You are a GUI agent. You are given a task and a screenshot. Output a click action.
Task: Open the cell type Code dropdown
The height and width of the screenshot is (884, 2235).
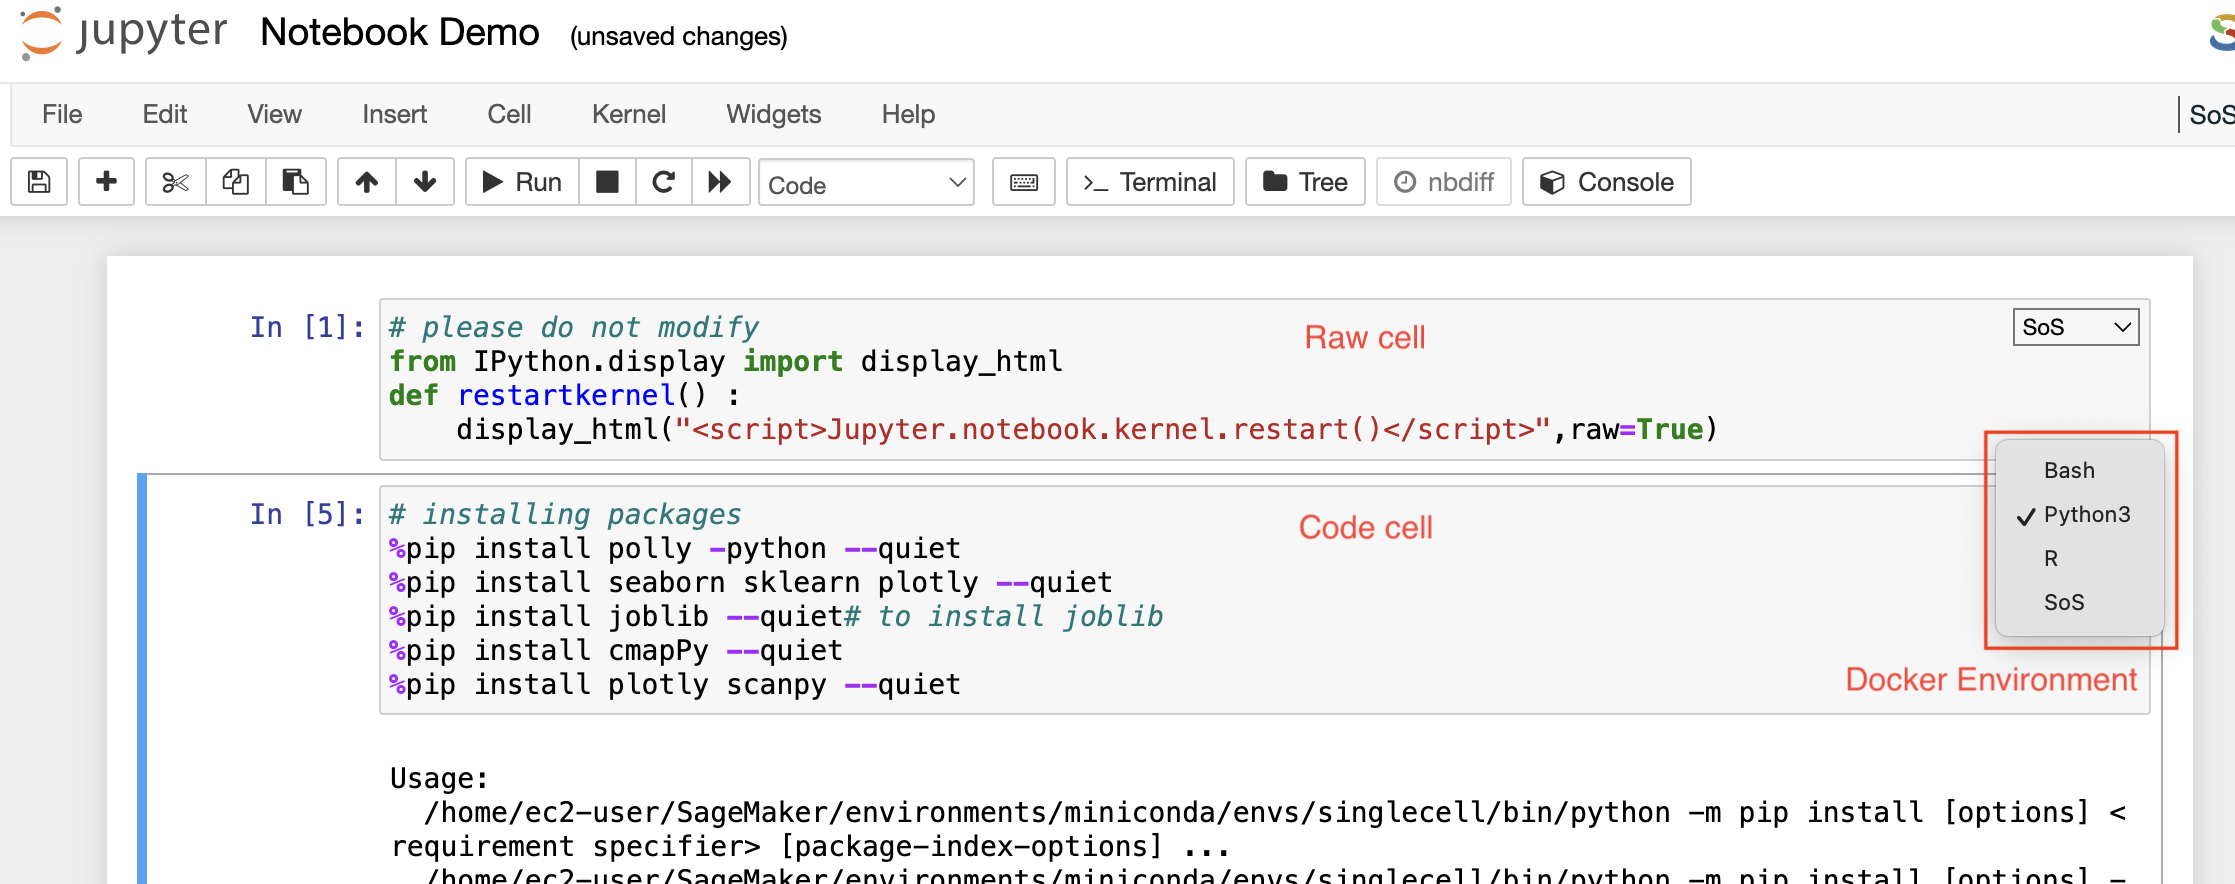click(x=866, y=183)
